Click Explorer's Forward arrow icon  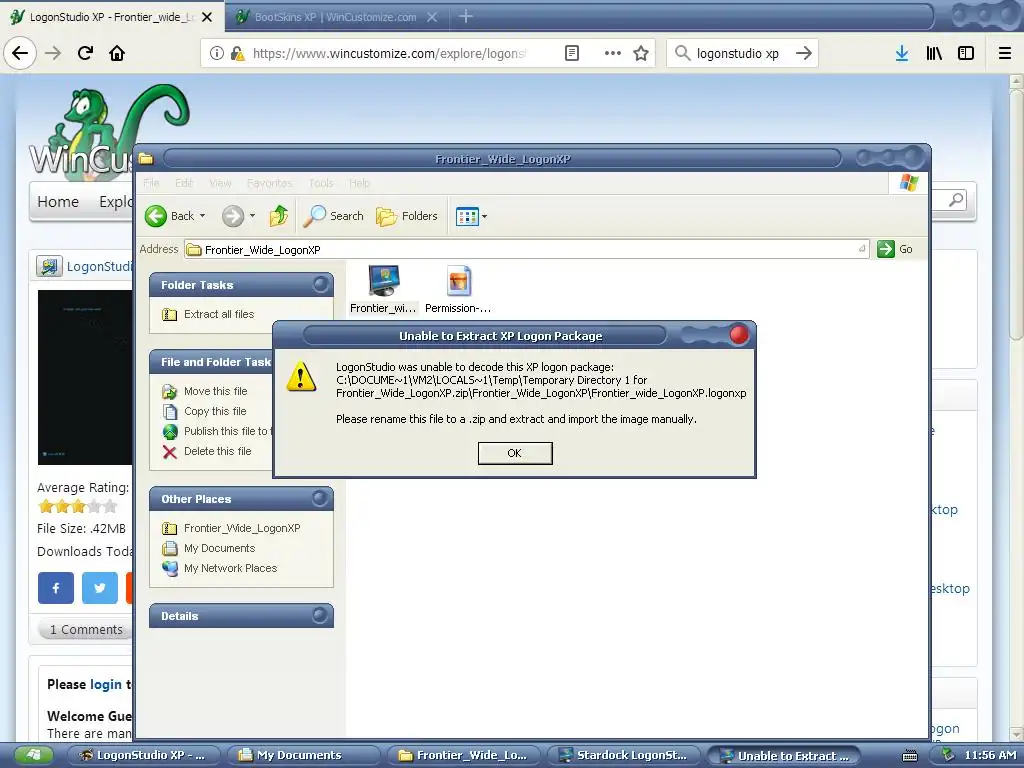click(232, 216)
